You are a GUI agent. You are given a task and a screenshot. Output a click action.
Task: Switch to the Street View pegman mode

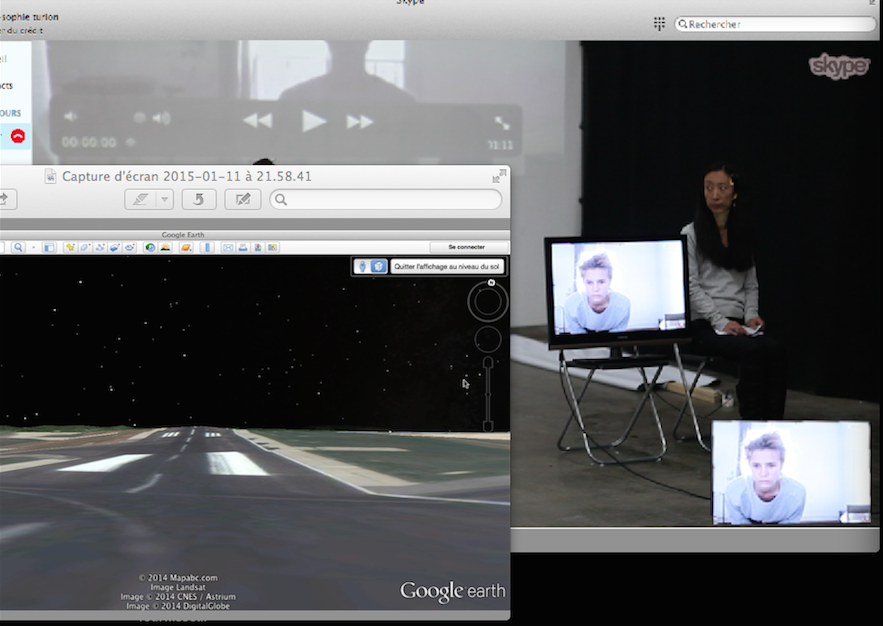click(x=362, y=266)
